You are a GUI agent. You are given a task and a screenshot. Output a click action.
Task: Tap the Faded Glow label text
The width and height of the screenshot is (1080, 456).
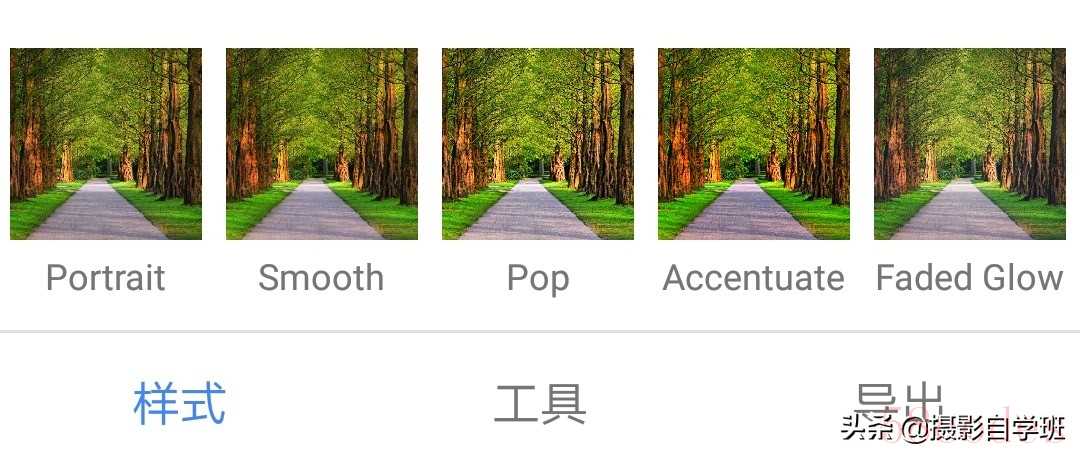[970, 278]
